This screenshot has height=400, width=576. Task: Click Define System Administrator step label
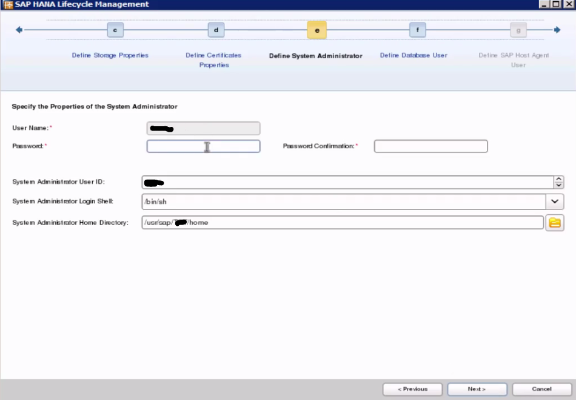pos(316,56)
